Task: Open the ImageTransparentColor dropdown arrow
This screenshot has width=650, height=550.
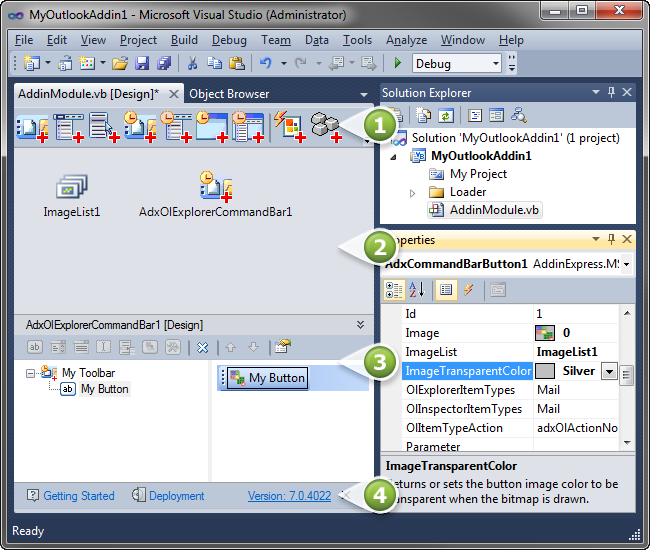Action: click(x=609, y=371)
